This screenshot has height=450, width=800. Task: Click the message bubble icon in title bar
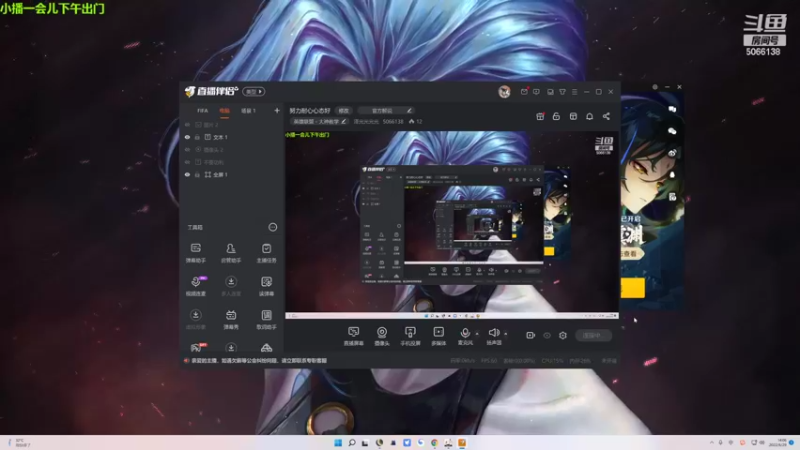point(536,92)
